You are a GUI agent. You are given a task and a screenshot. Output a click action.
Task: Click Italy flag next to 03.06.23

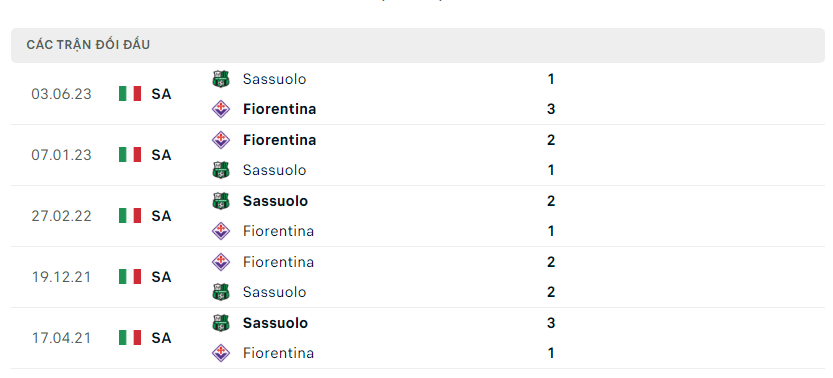click(x=130, y=94)
